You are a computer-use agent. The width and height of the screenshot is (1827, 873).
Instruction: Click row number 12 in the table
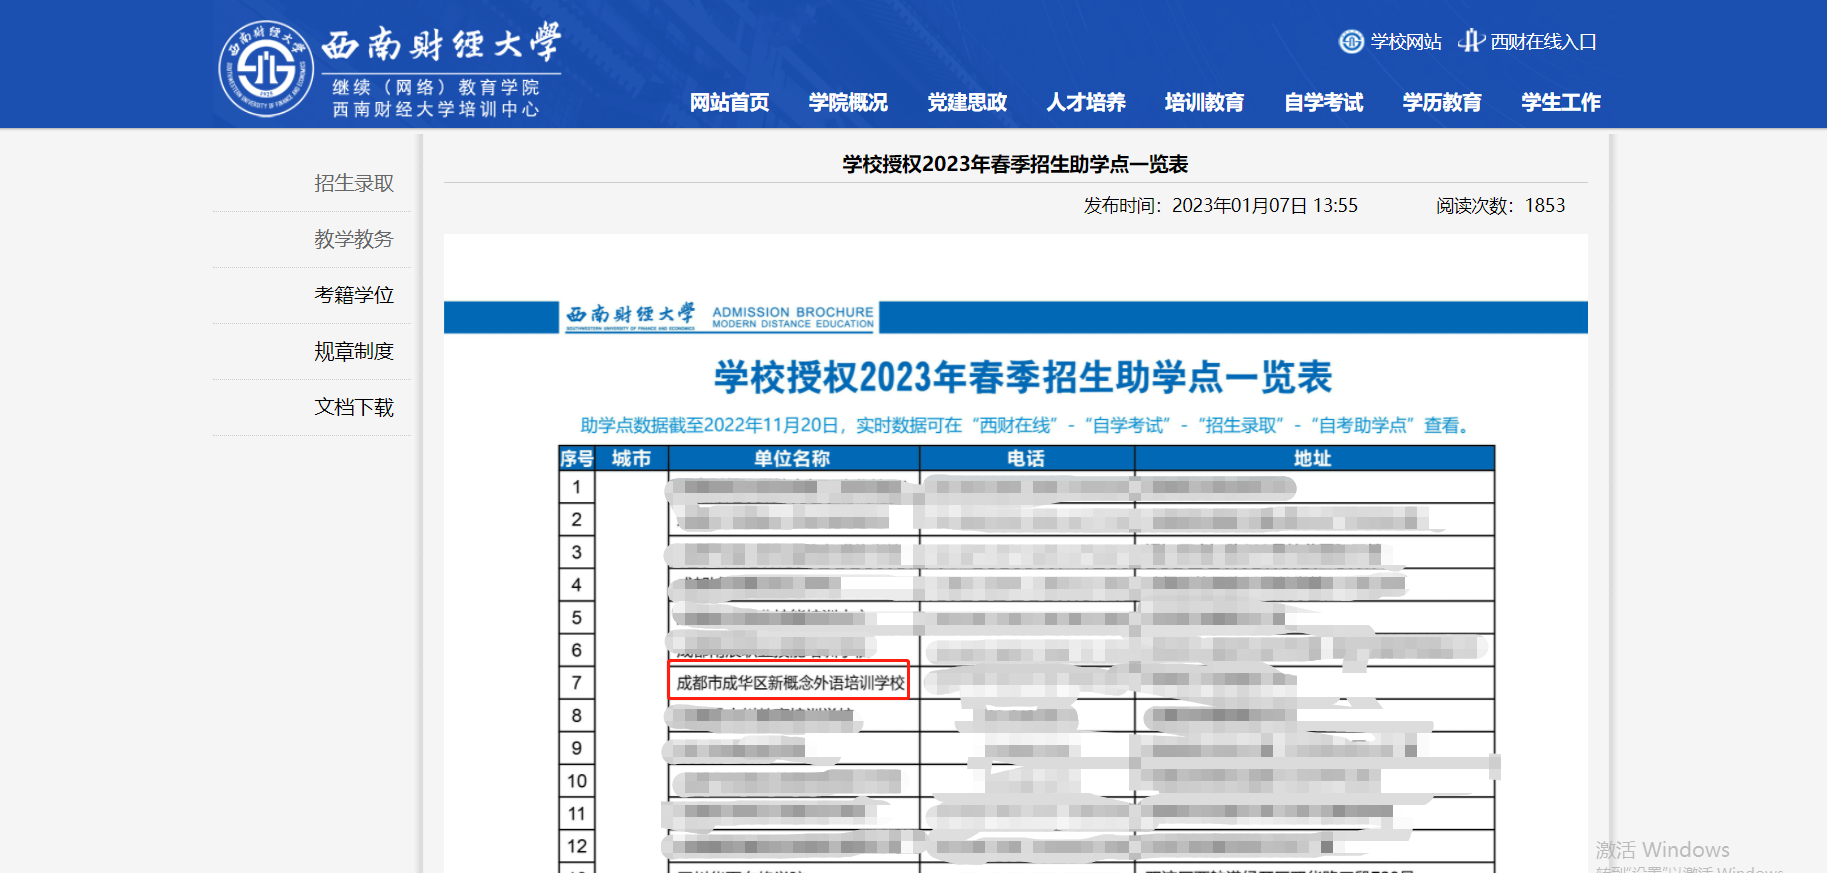577,846
